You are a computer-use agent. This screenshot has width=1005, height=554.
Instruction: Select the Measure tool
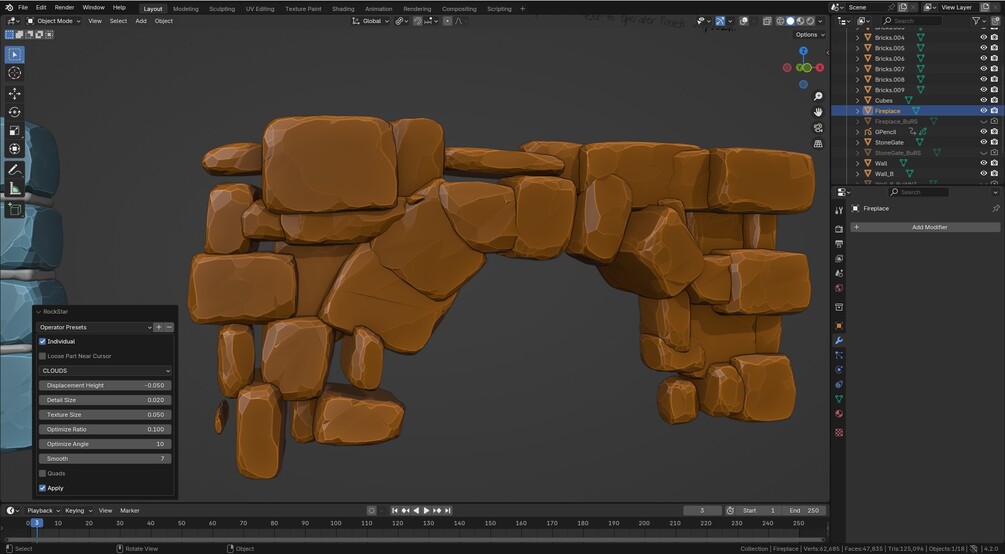15,189
